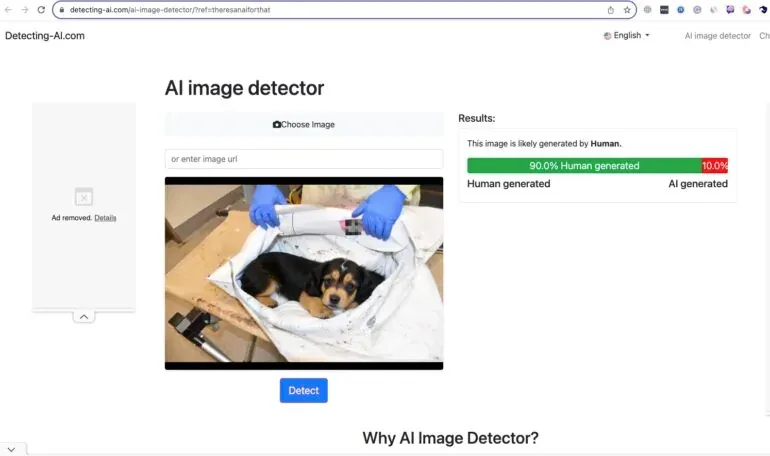Click the broken ad placeholder icon

83,197
